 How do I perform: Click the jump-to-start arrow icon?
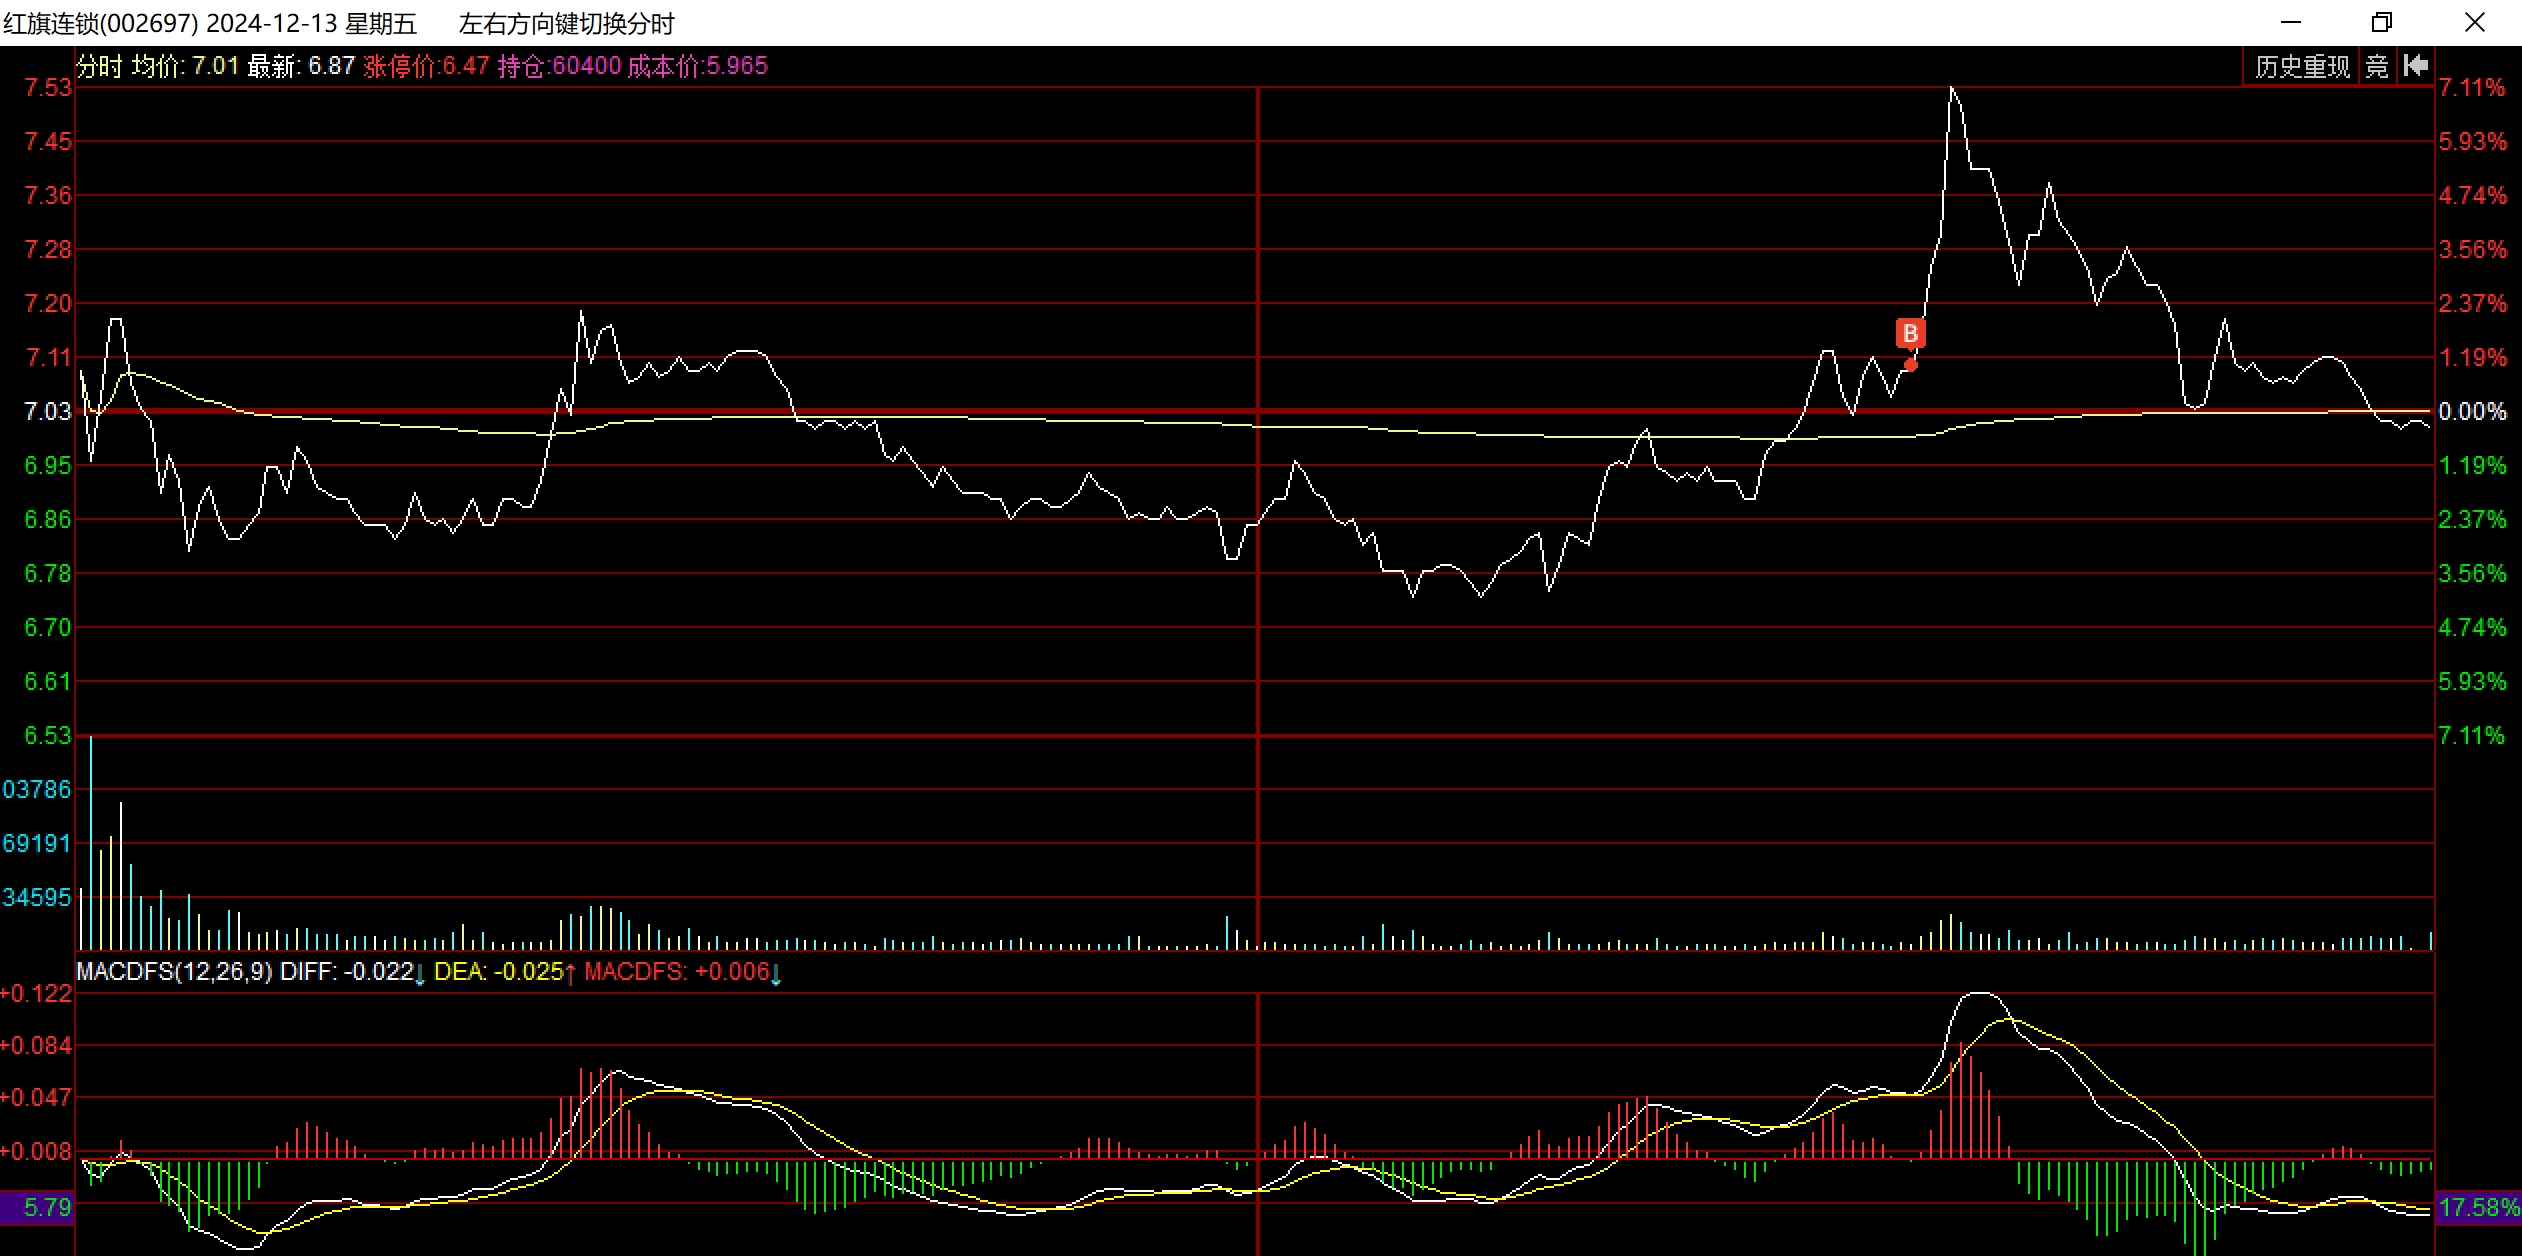click(2415, 66)
